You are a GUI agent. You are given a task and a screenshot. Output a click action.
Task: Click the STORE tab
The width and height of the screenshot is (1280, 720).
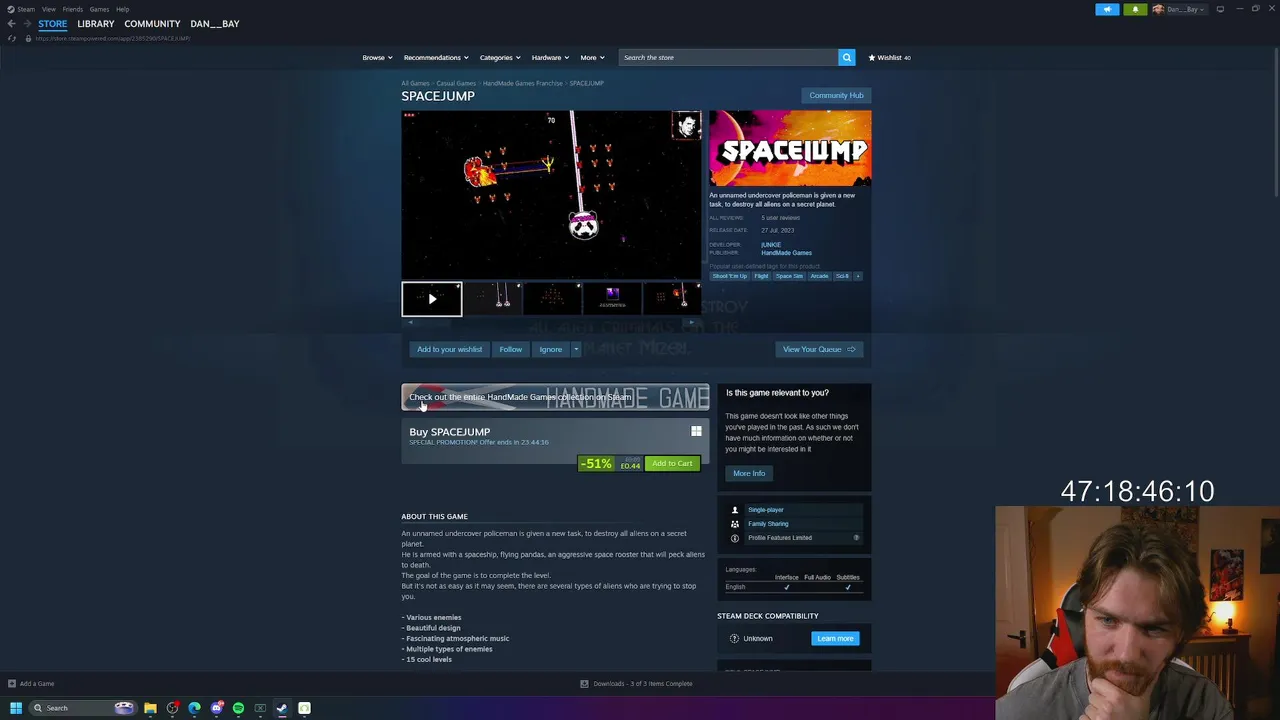[x=53, y=24]
